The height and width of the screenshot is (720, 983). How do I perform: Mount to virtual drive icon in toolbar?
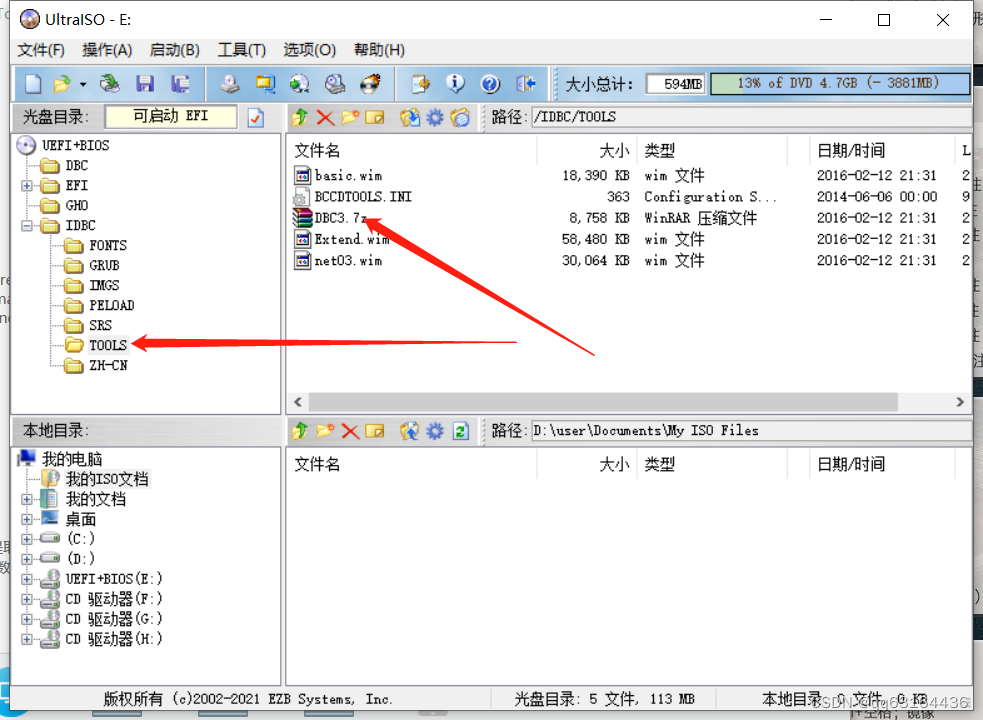pos(335,83)
